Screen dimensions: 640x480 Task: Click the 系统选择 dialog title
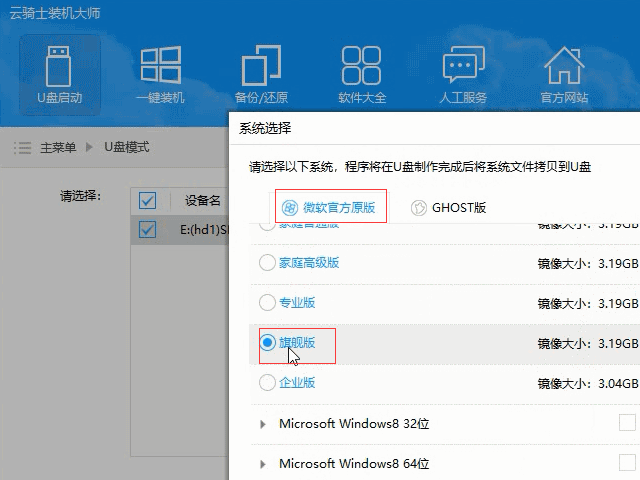(265, 128)
